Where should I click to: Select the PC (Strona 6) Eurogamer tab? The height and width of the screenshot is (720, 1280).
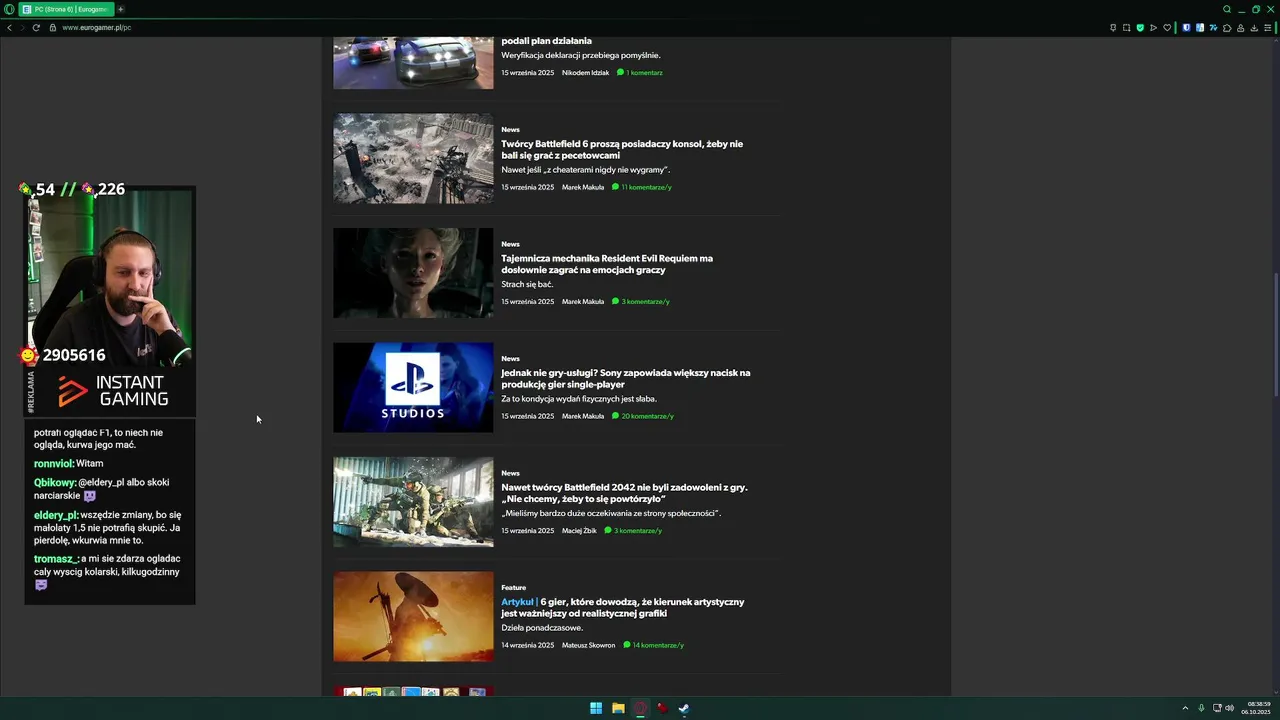point(65,9)
